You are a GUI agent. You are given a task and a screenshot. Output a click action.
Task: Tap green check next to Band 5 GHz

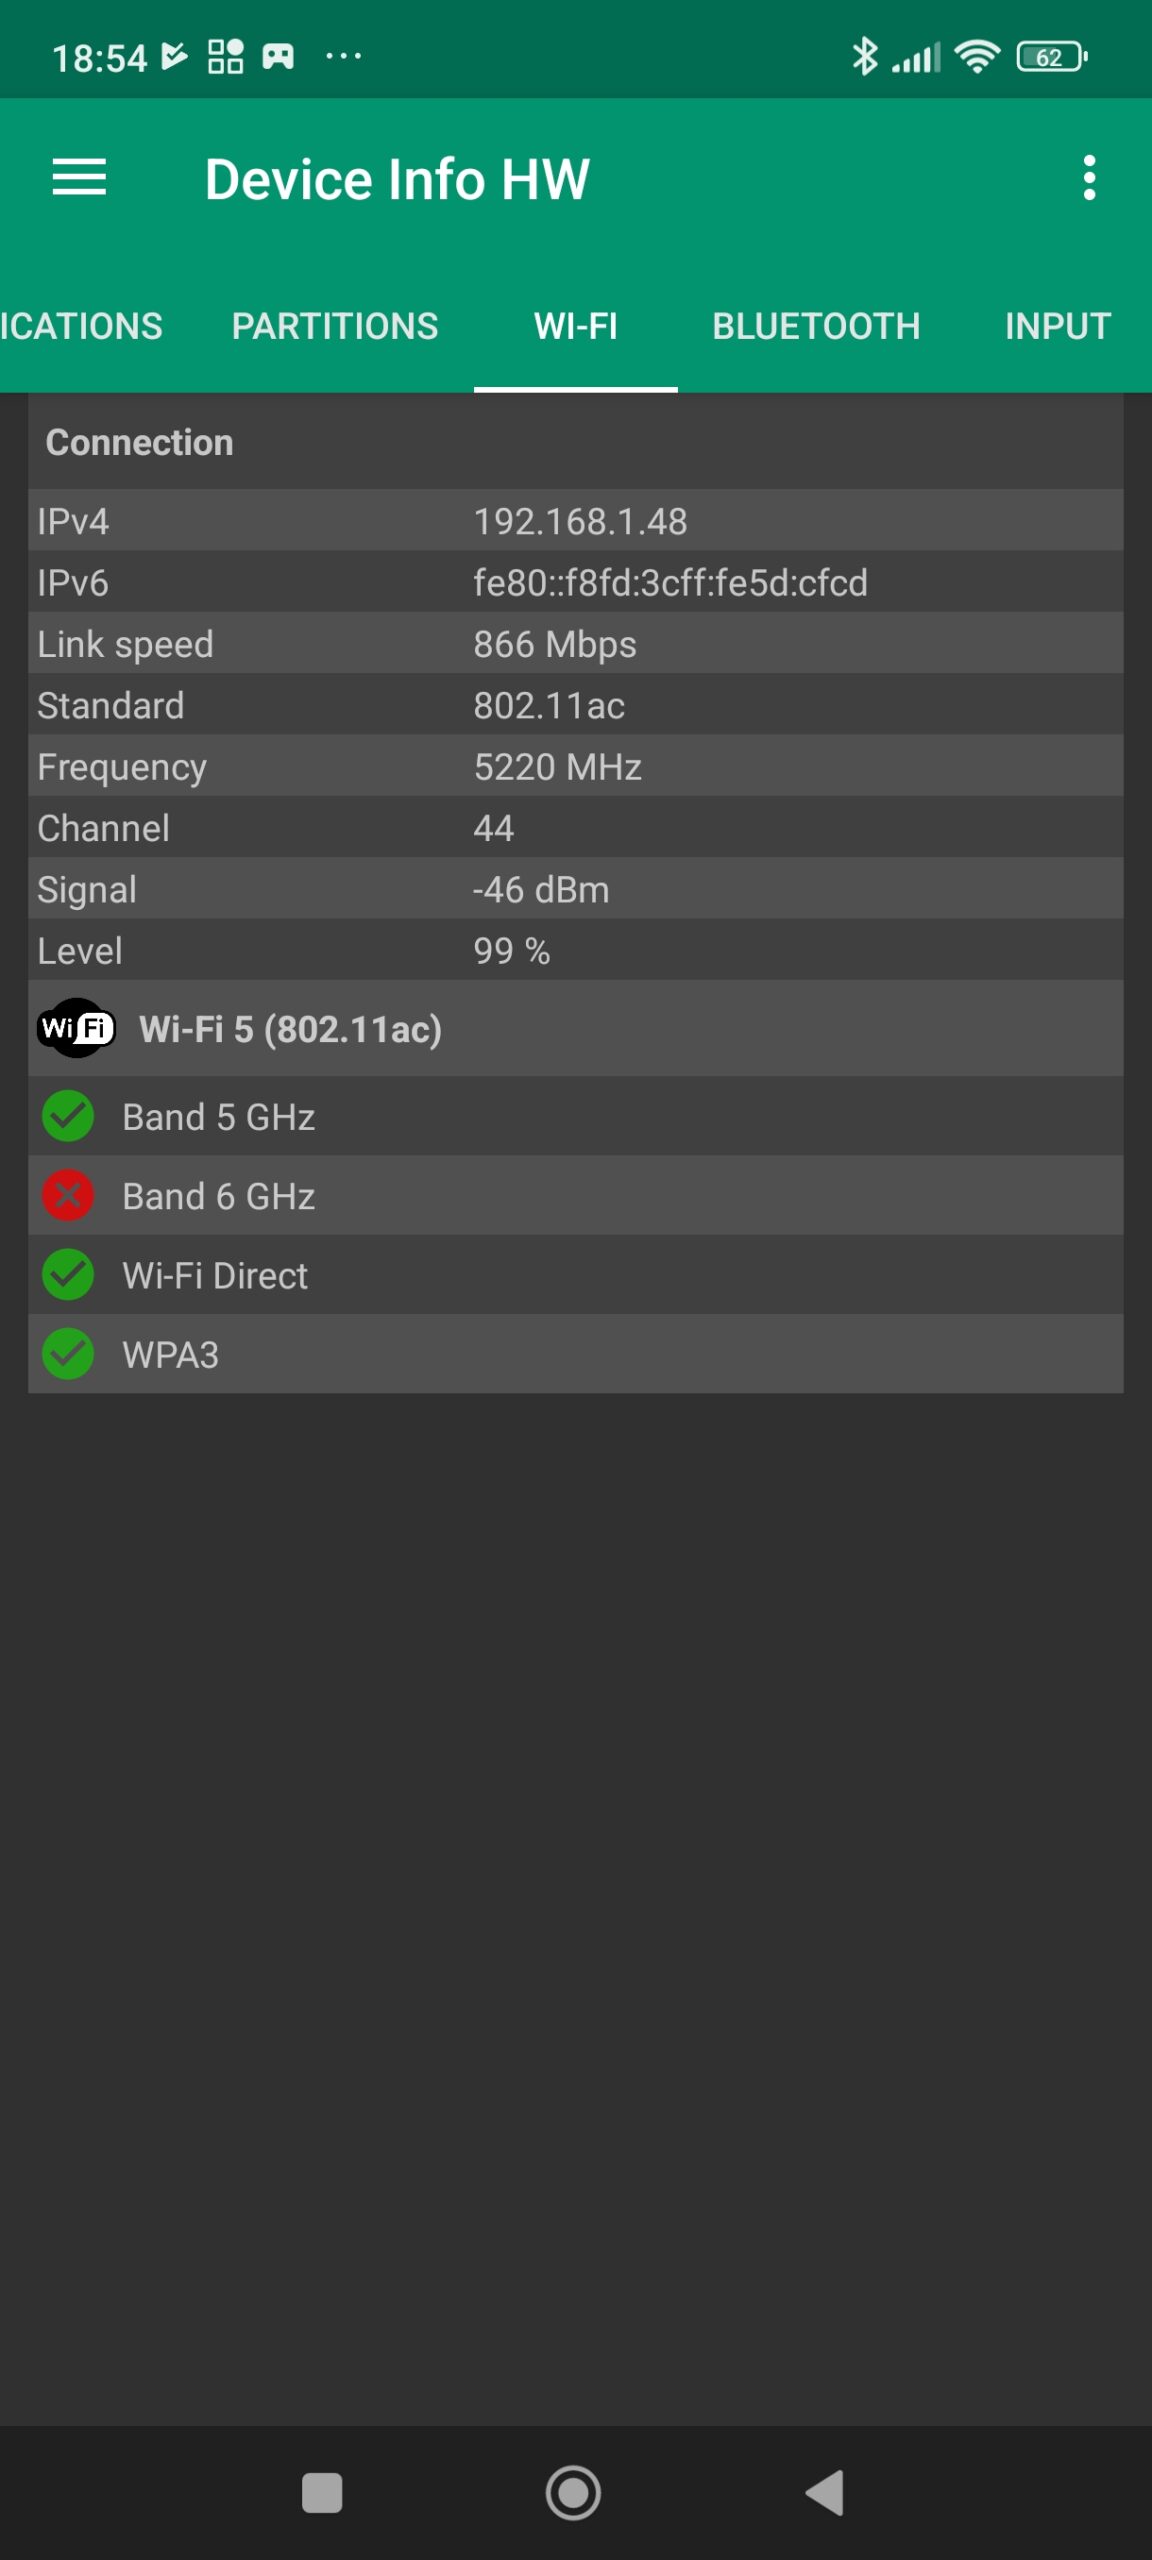point(68,1117)
